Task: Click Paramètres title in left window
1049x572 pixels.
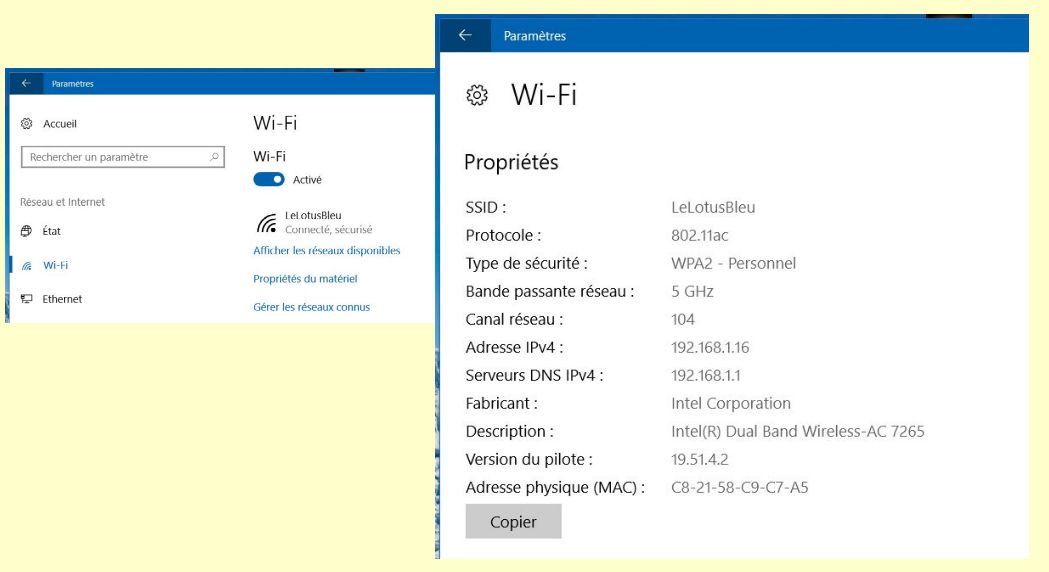Action: tap(72, 84)
